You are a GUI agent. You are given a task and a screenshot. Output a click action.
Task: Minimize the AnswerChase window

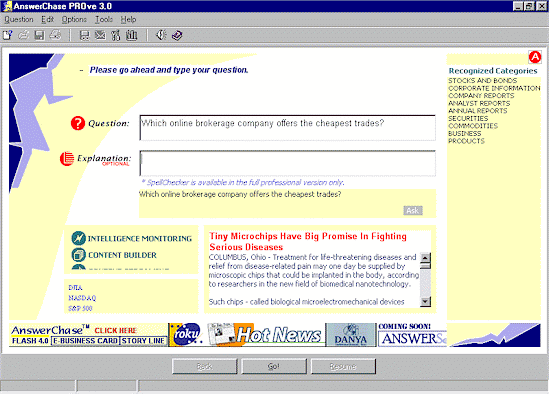pyautogui.click(x=518, y=6)
